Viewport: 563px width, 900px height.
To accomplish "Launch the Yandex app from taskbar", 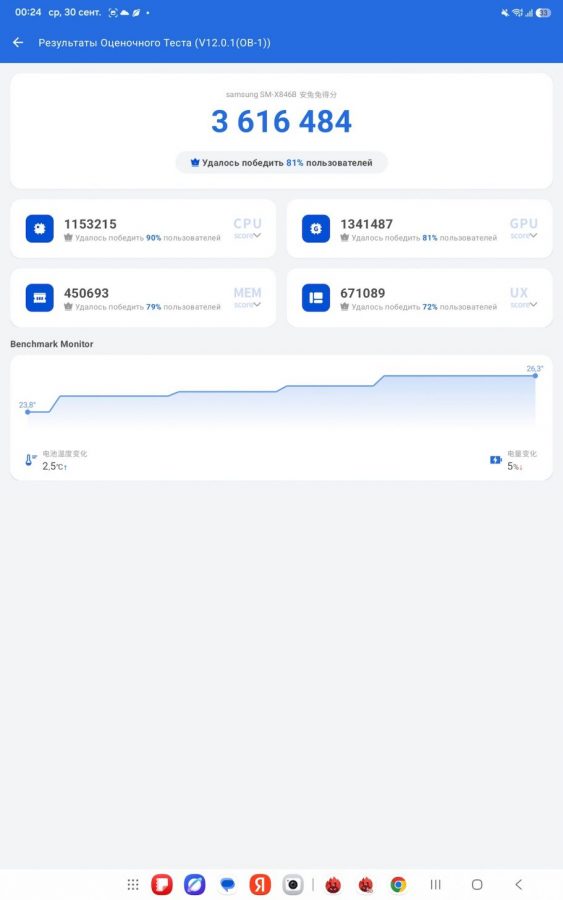I will click(x=260, y=885).
